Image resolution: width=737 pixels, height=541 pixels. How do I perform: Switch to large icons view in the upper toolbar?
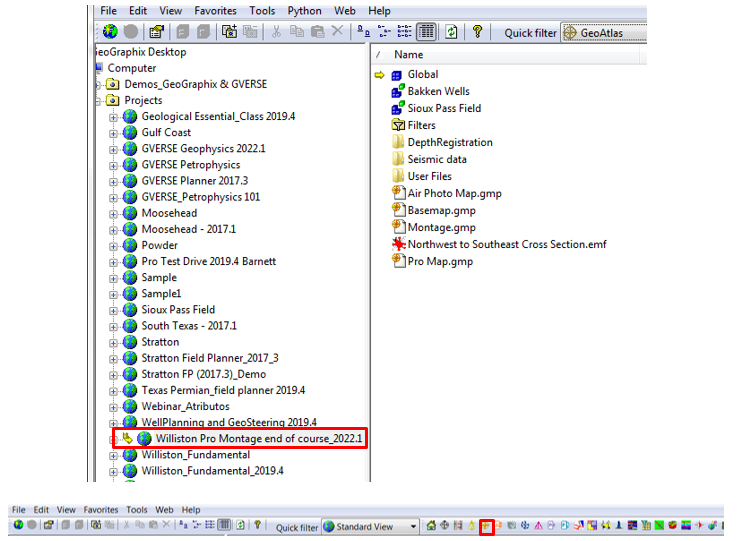tap(363, 31)
